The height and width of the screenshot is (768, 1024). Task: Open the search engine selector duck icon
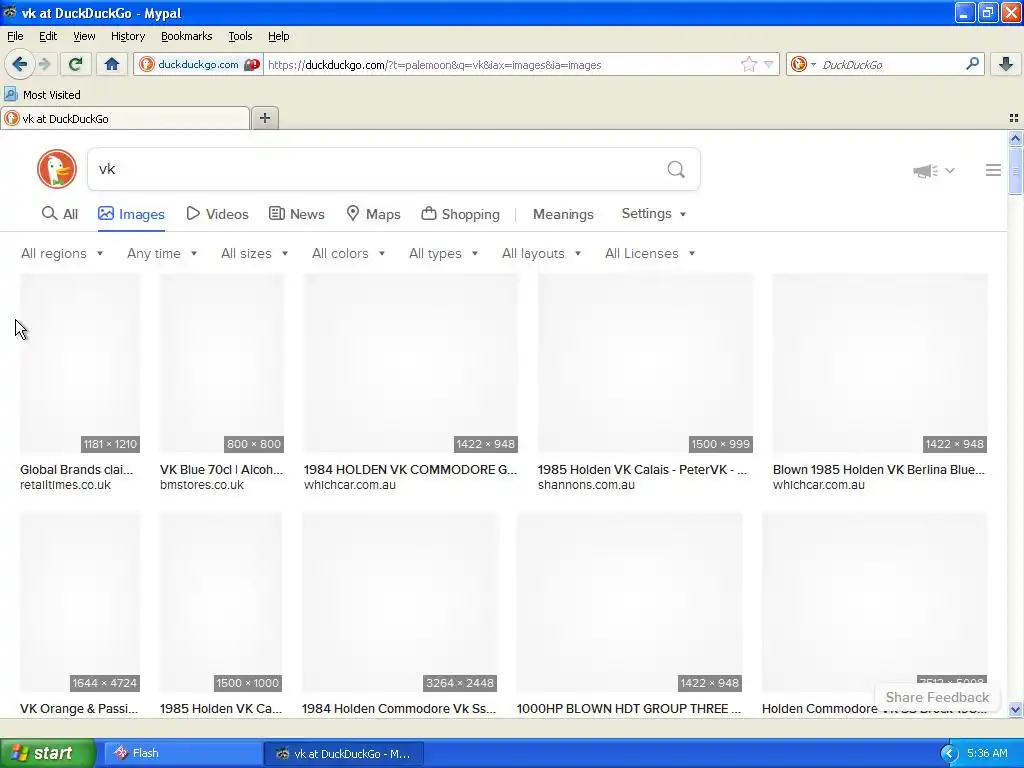pos(802,64)
